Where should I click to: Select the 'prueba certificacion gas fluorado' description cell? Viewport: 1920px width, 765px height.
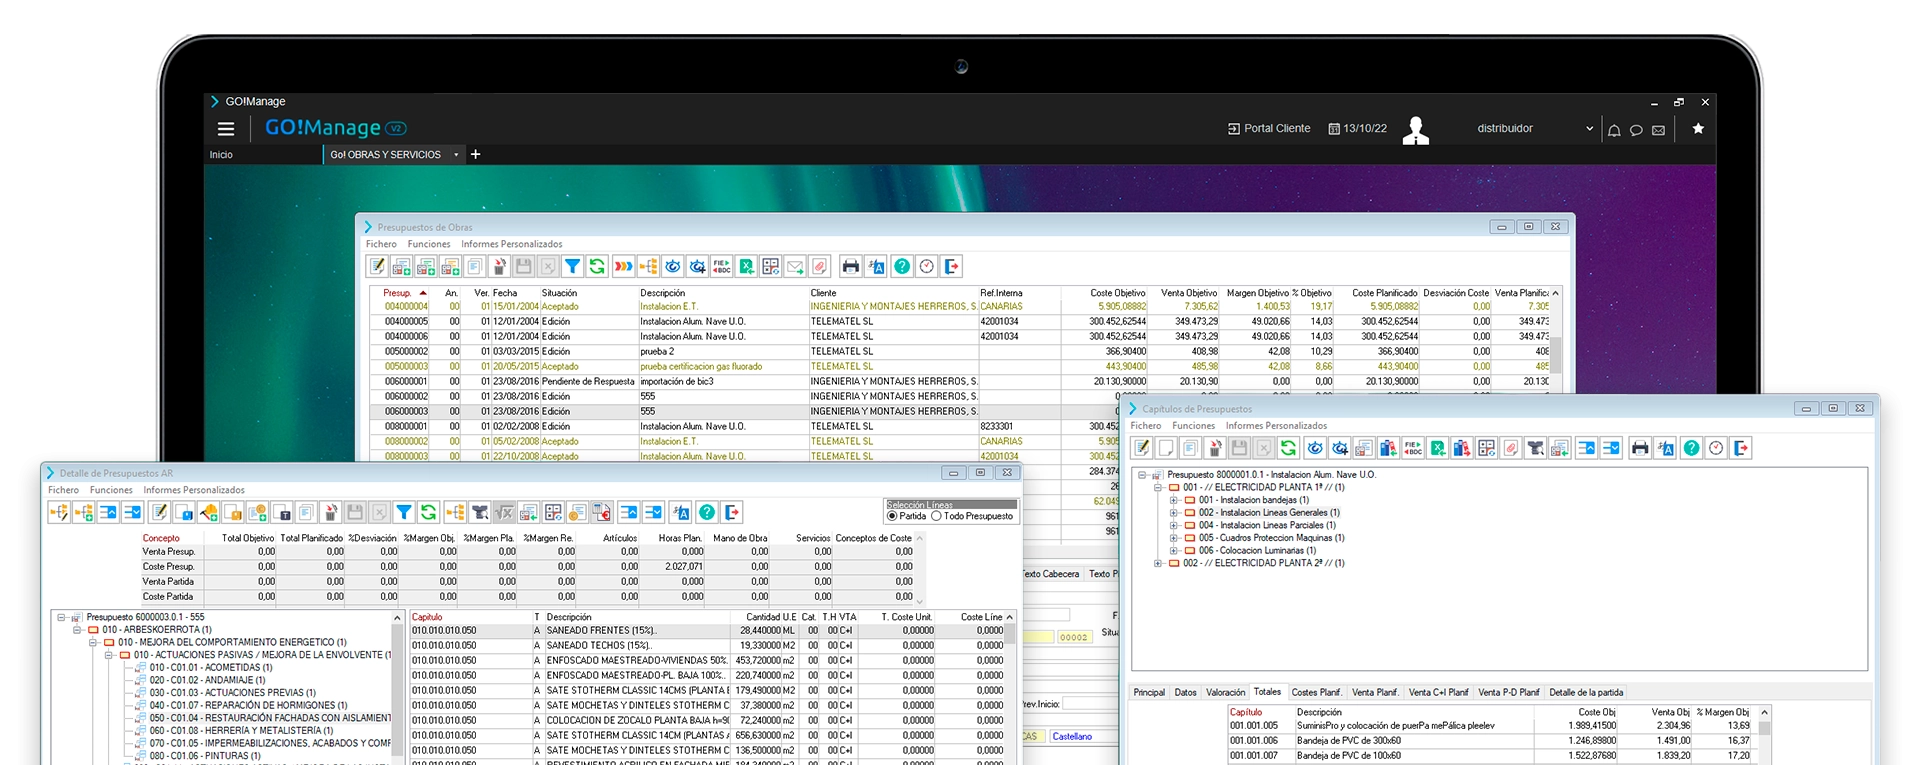pos(702,367)
